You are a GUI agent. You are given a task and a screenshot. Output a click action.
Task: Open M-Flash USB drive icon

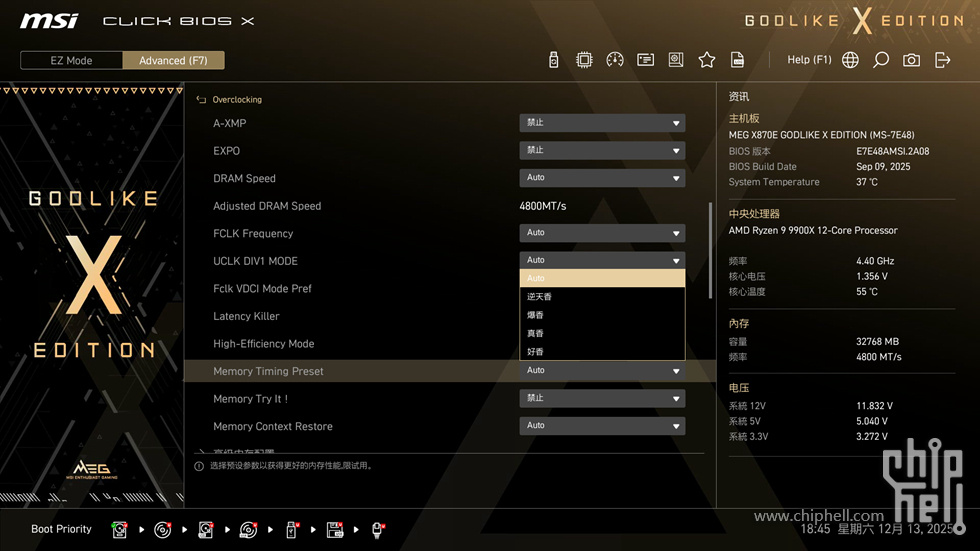(554, 60)
